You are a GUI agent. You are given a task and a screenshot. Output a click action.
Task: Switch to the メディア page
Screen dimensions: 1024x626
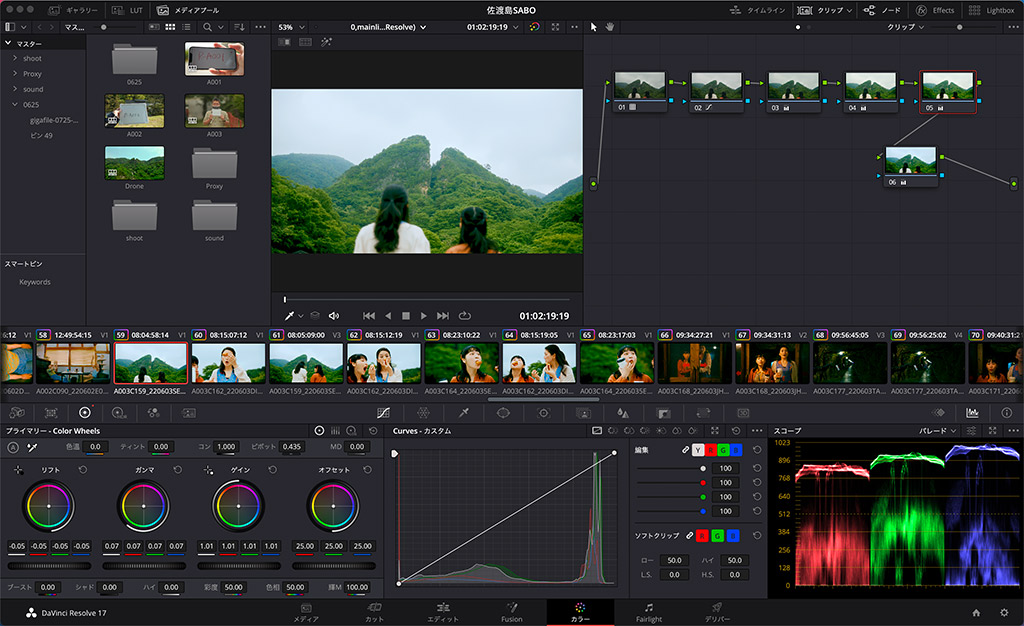pyautogui.click(x=306, y=612)
